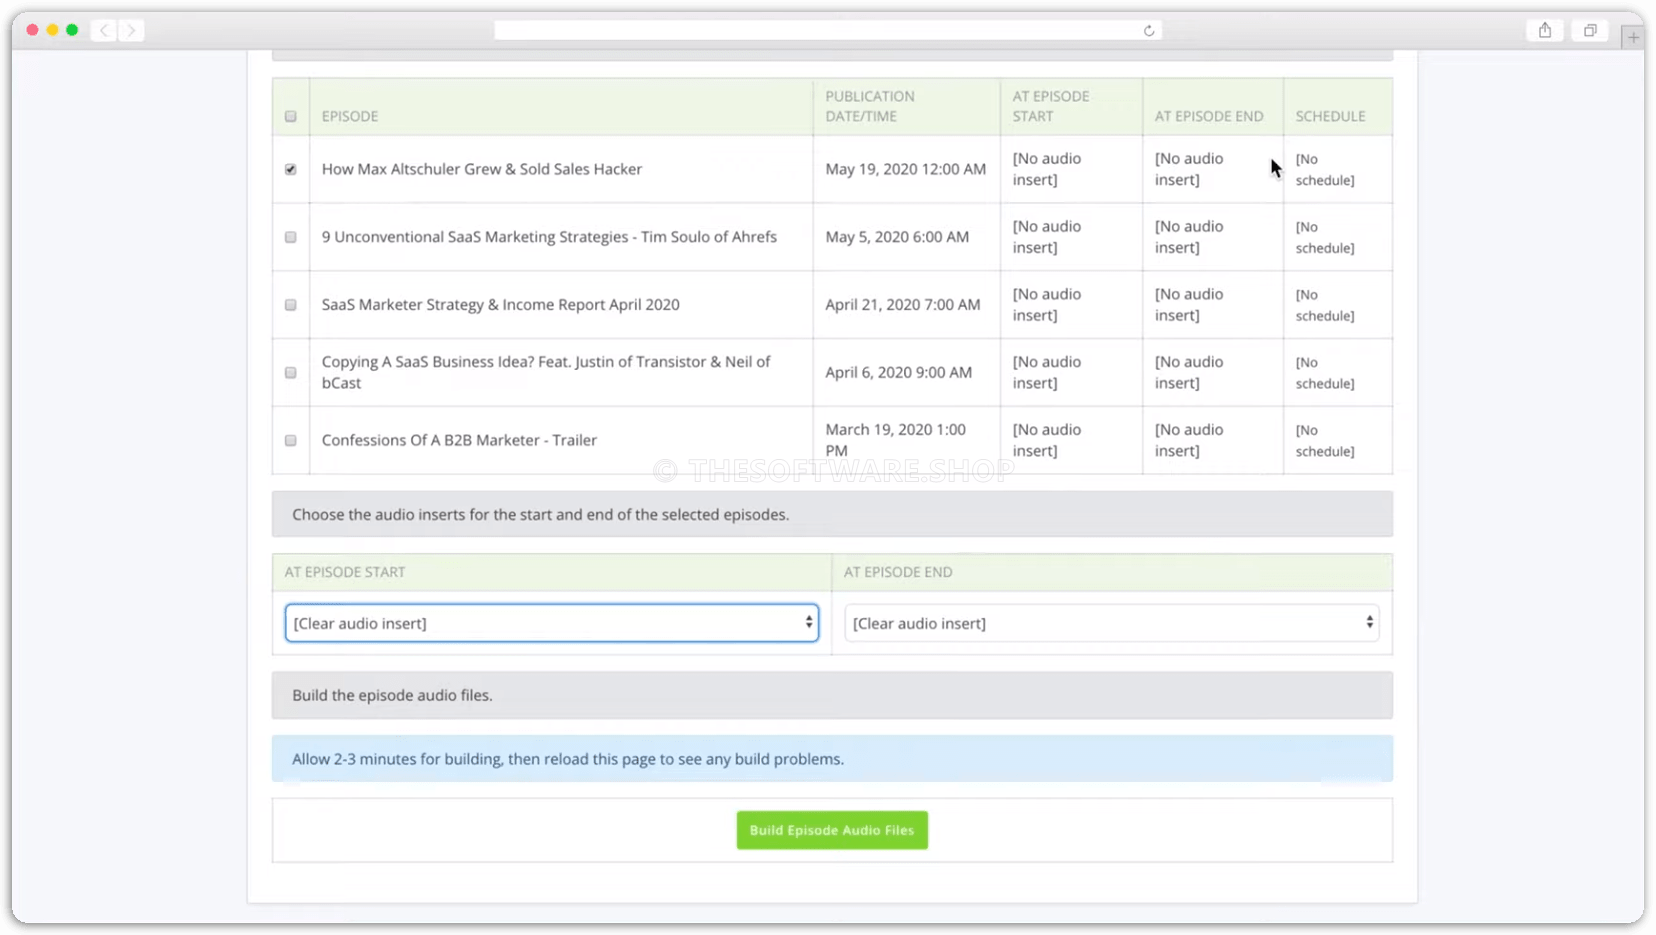Viewport: 1656px width, 935px height.
Task: Expand the Clear audio insert selector stepper
Action: point(809,622)
